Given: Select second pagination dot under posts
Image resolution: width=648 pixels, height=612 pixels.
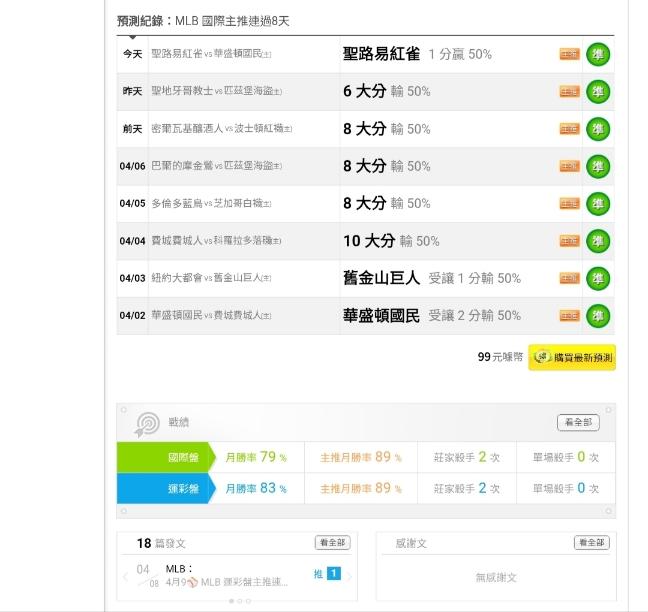Looking at the screenshot, I should coord(240,601).
